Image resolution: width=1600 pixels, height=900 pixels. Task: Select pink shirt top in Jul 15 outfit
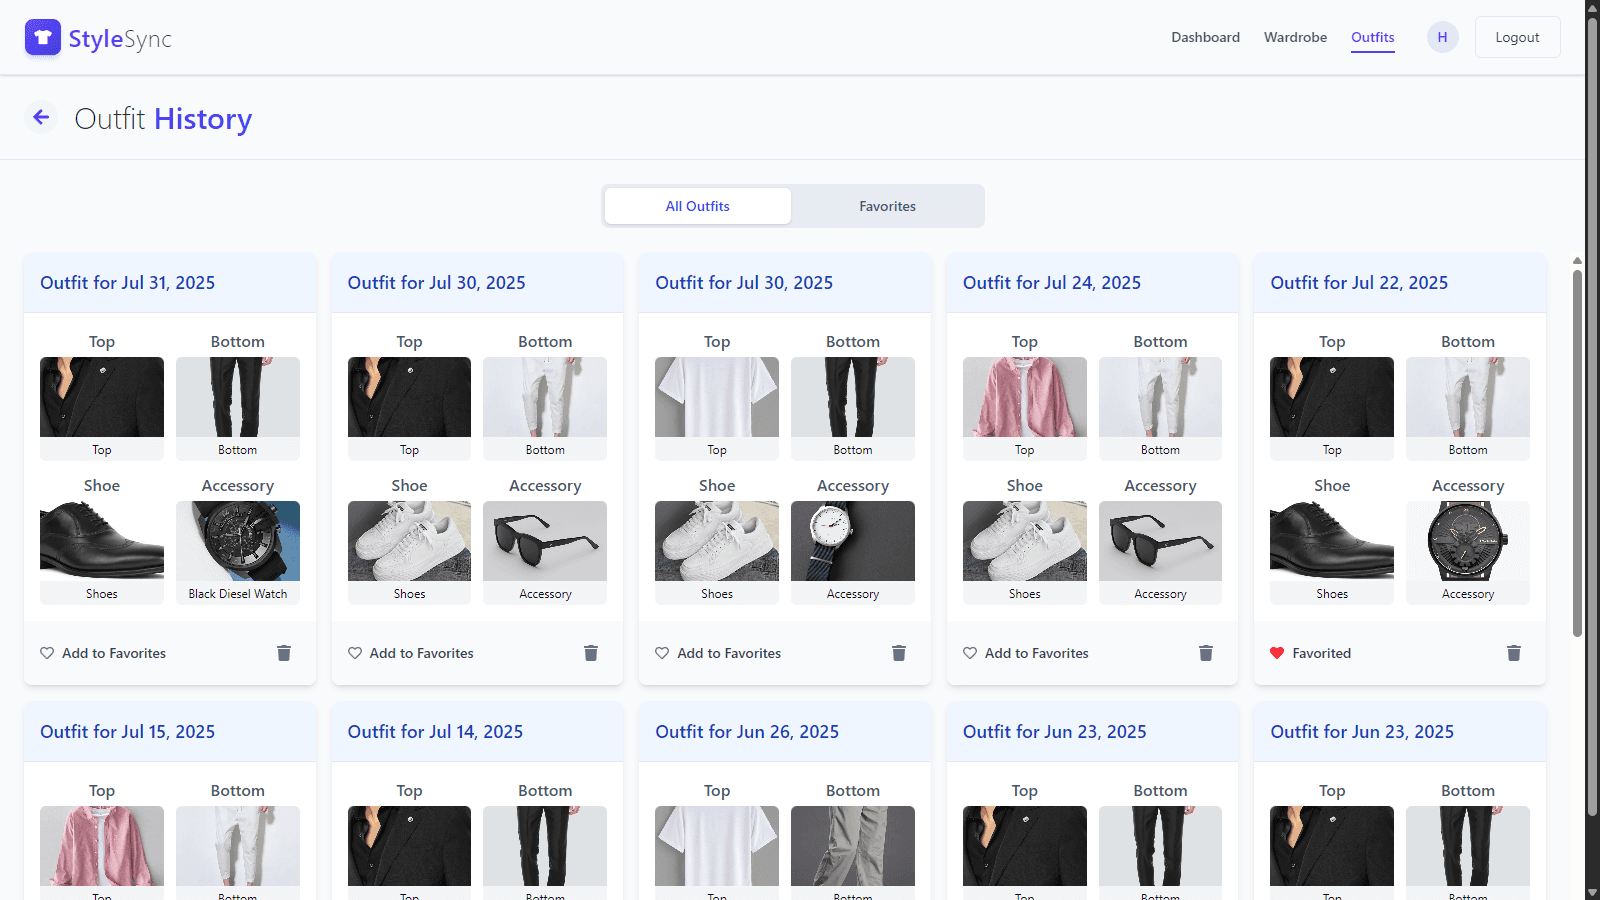tap(102, 846)
